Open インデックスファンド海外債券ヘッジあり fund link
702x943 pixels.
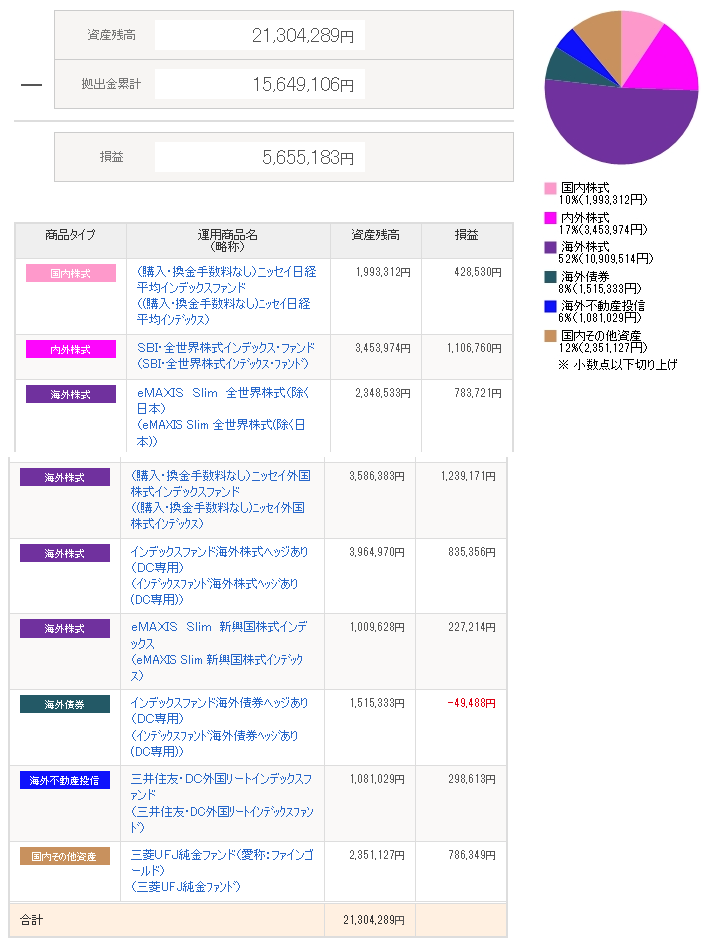click(x=219, y=703)
